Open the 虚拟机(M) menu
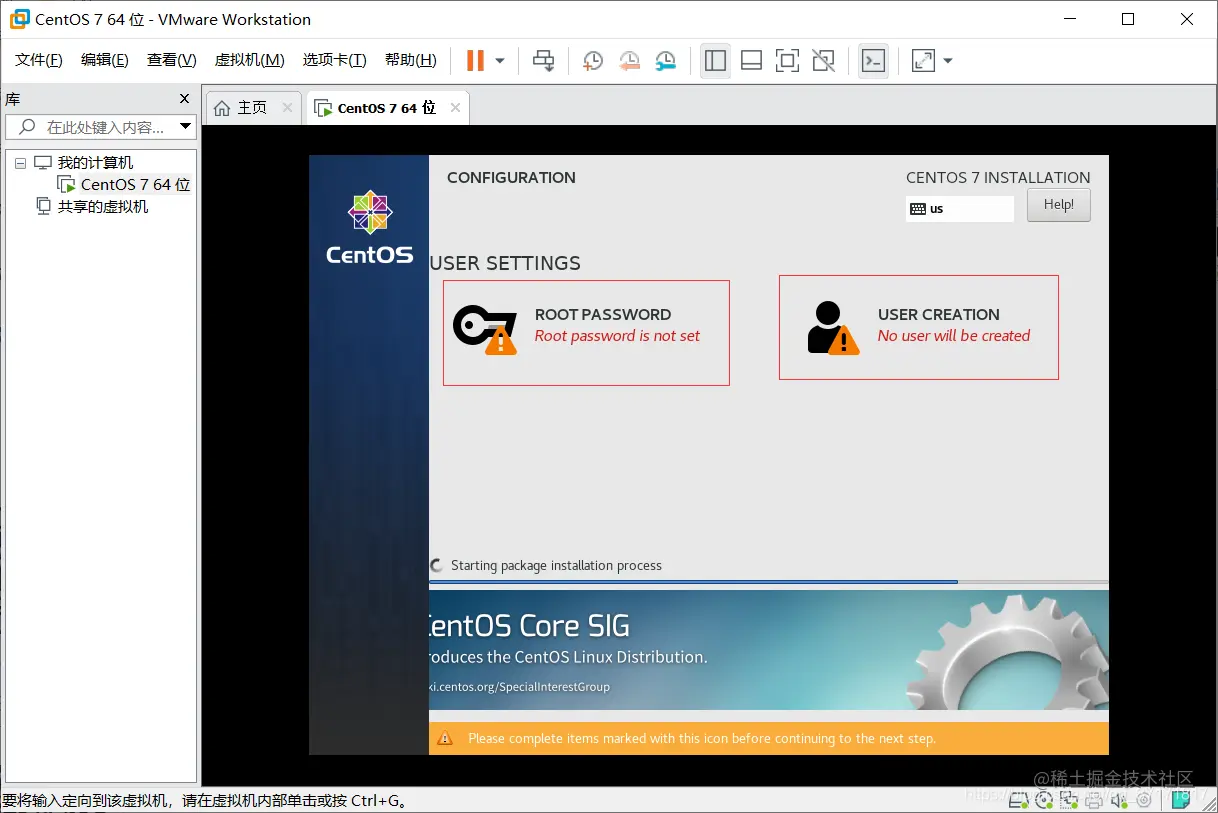Screen dimensions: 1218x813 250,60
